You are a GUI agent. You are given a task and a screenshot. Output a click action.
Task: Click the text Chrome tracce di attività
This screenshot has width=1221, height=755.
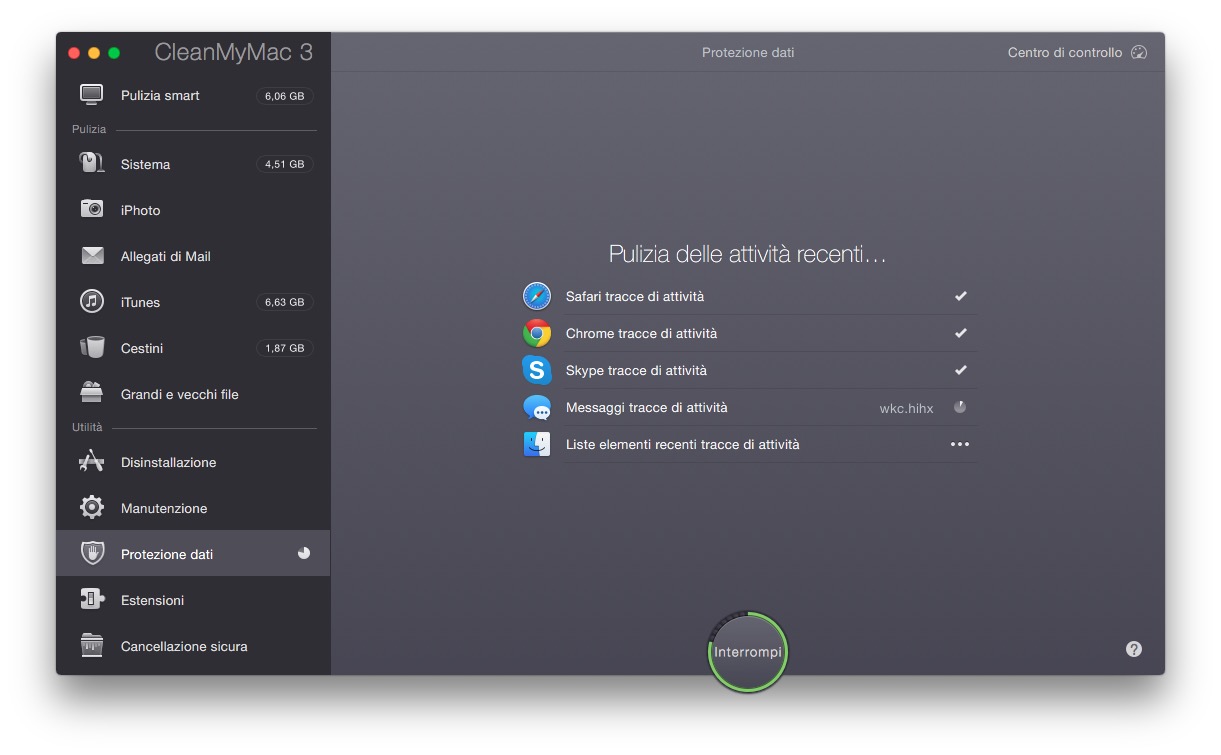coord(641,333)
